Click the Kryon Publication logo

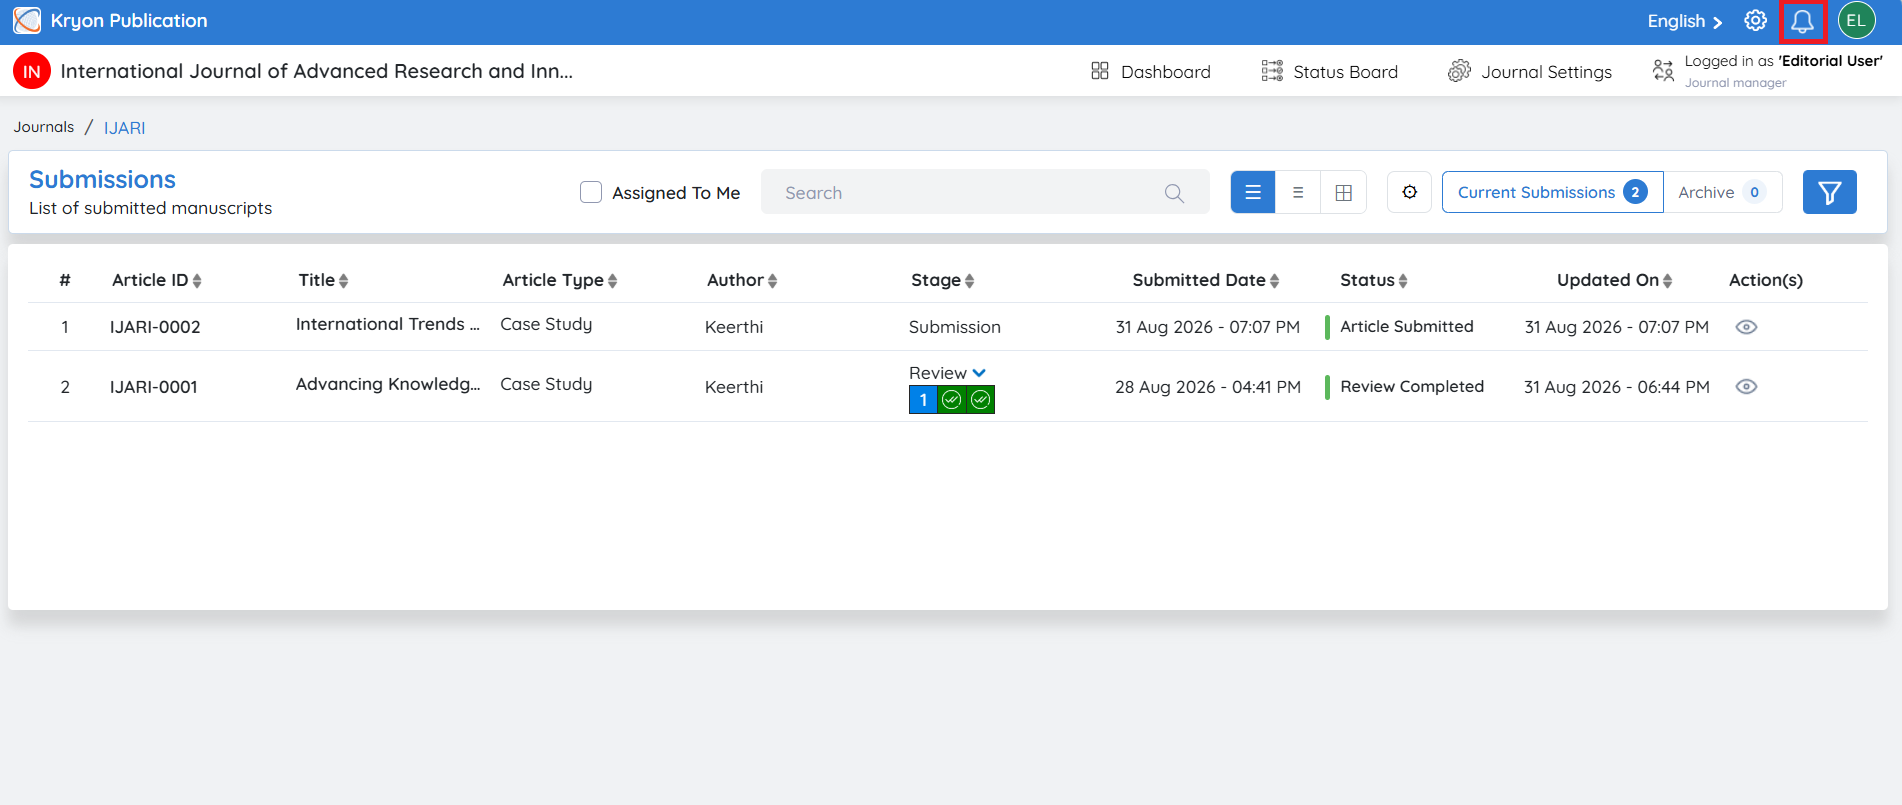point(27,20)
